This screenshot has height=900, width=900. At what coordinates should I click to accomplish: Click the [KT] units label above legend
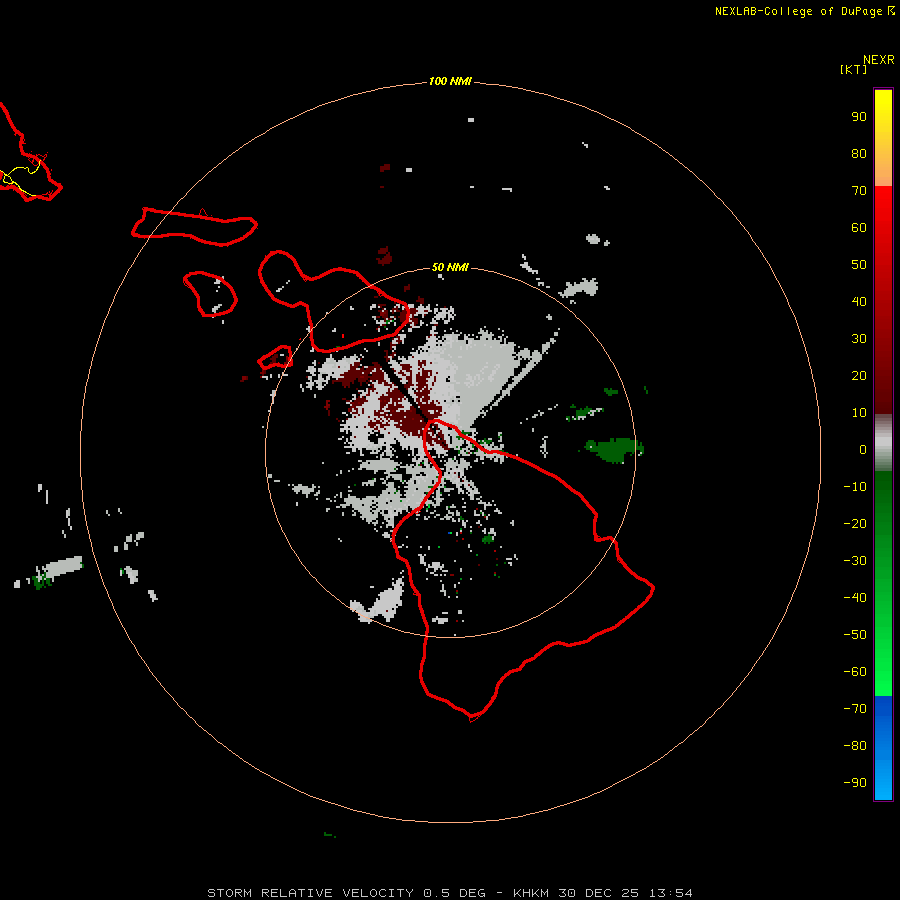click(853, 69)
